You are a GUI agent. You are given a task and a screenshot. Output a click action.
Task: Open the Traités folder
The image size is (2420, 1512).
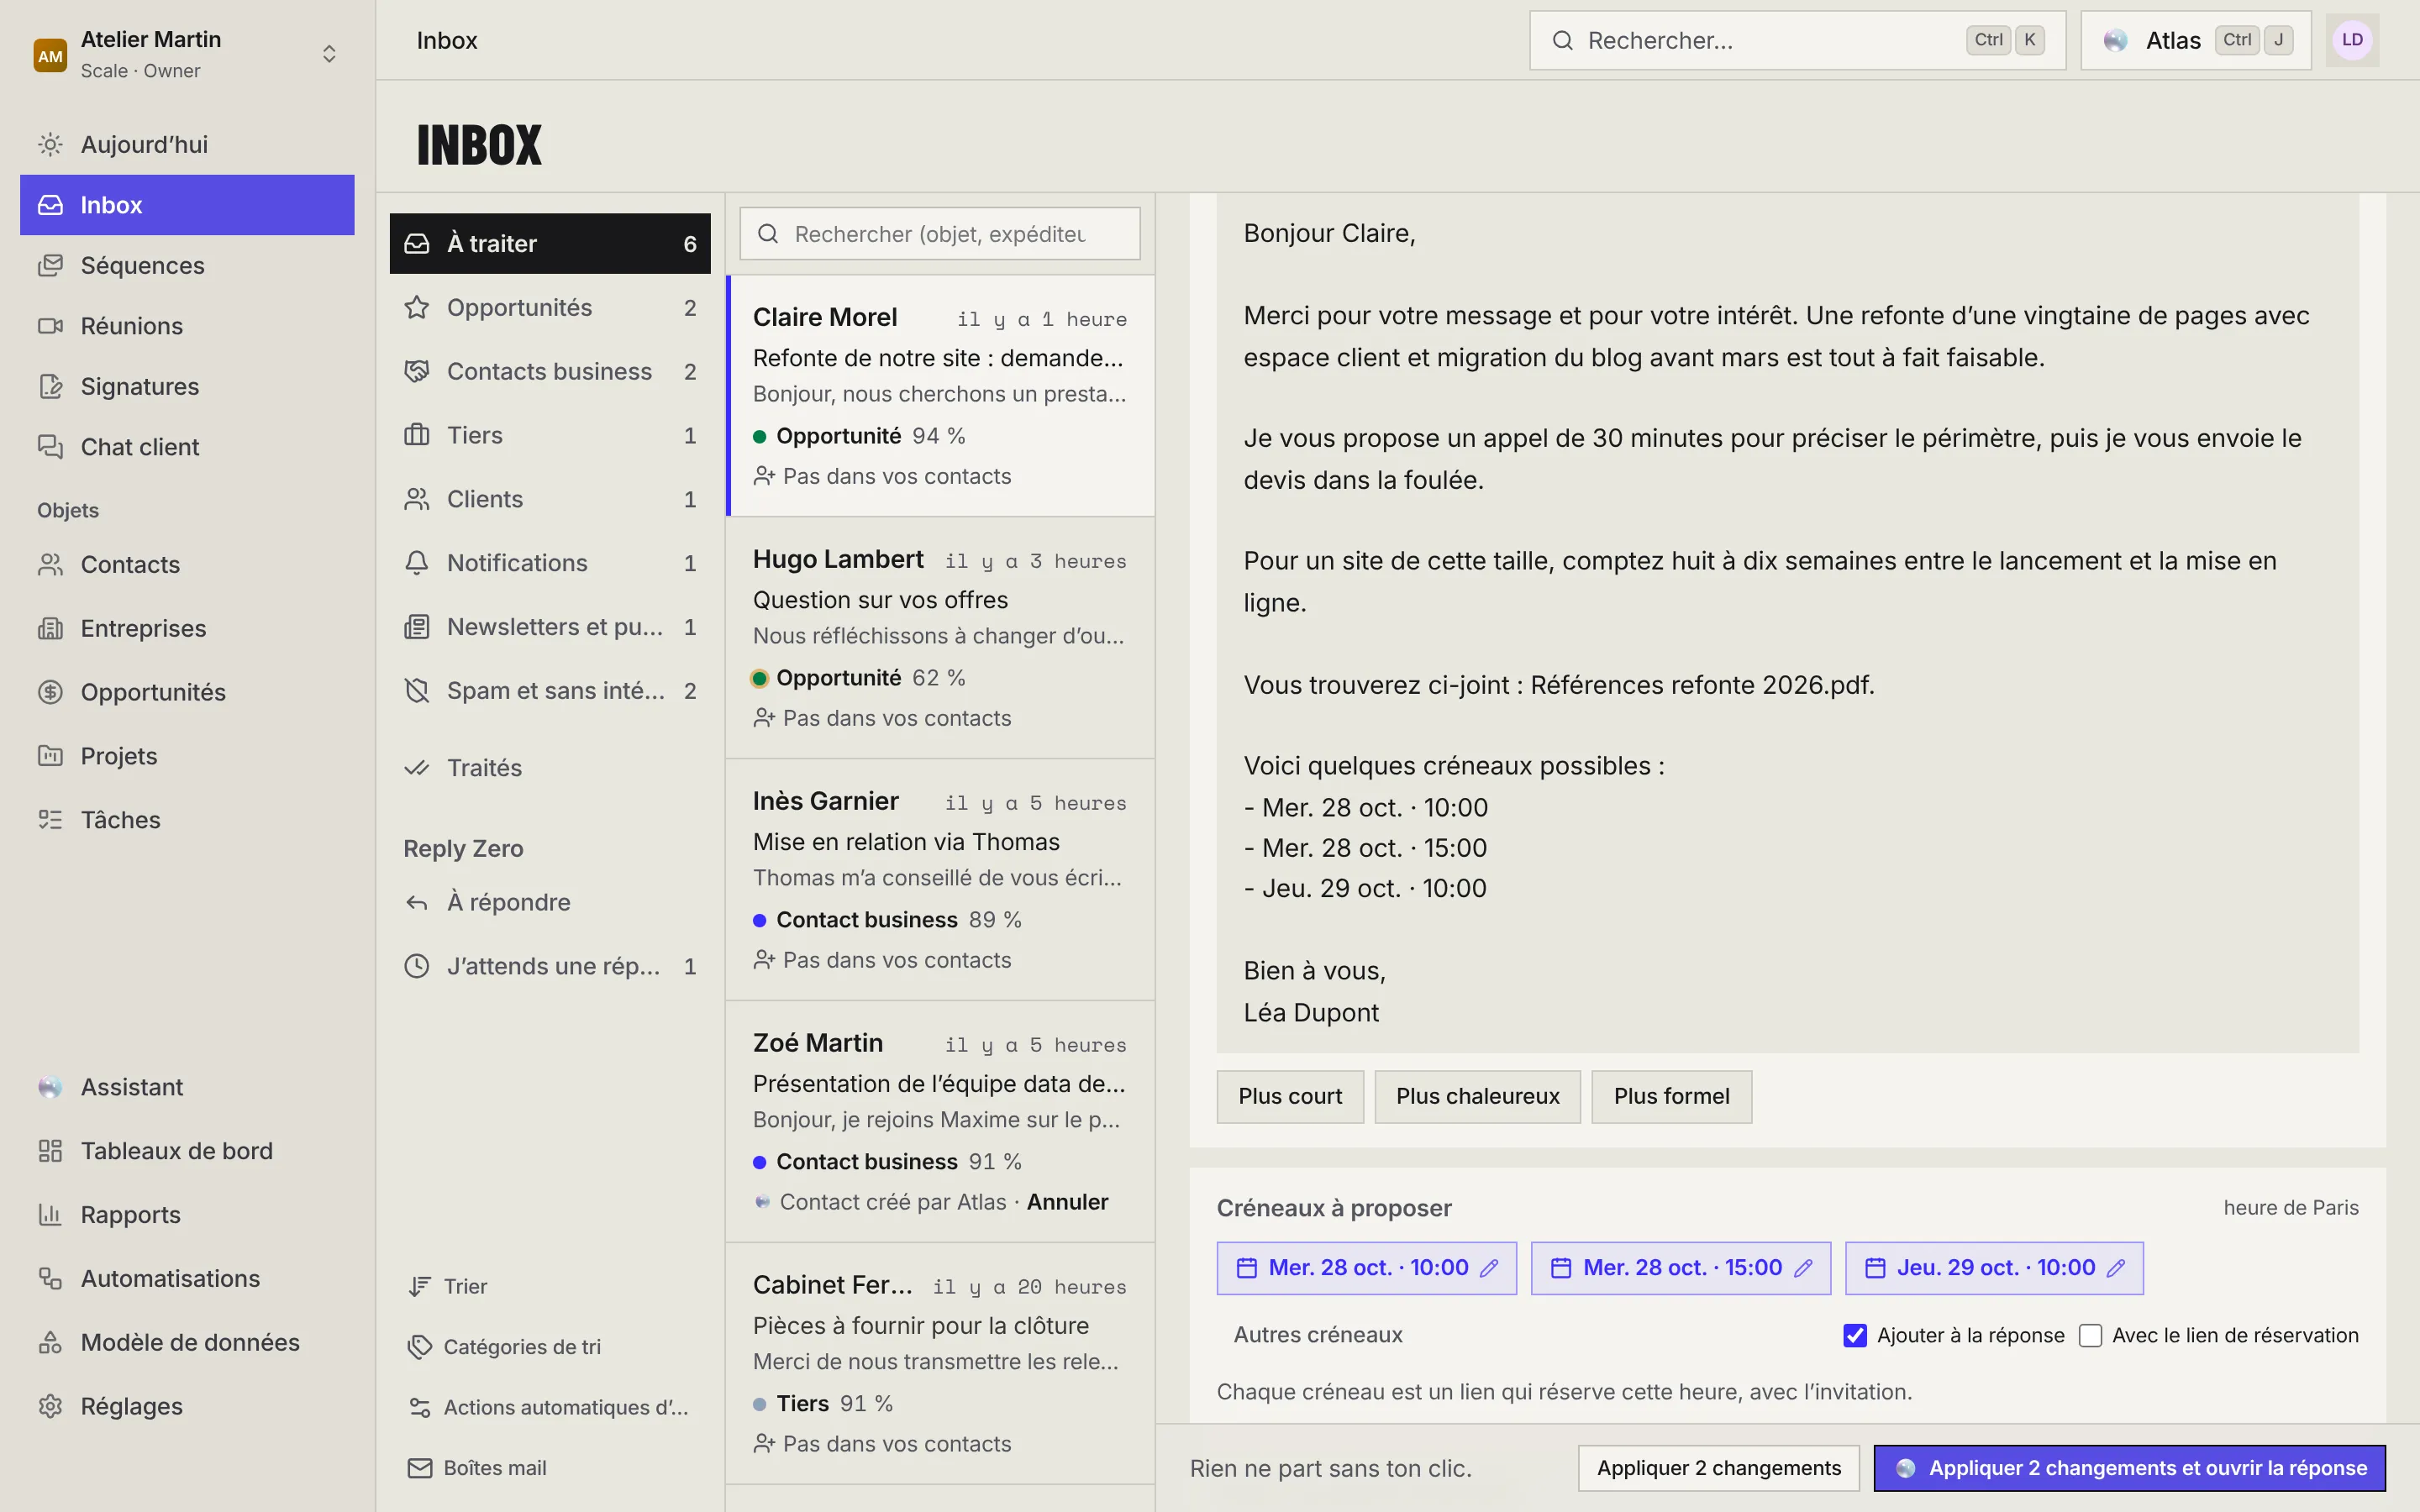[550, 767]
